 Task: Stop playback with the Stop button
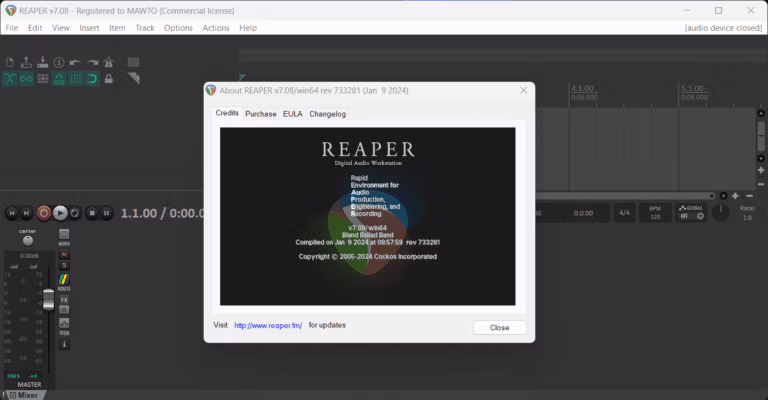click(92, 213)
